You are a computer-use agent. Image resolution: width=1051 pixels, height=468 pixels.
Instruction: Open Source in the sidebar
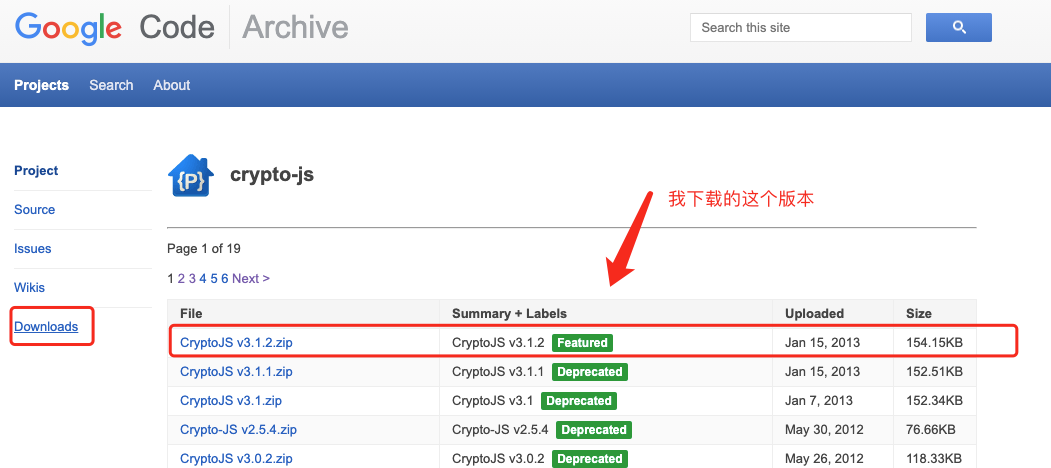click(34, 210)
